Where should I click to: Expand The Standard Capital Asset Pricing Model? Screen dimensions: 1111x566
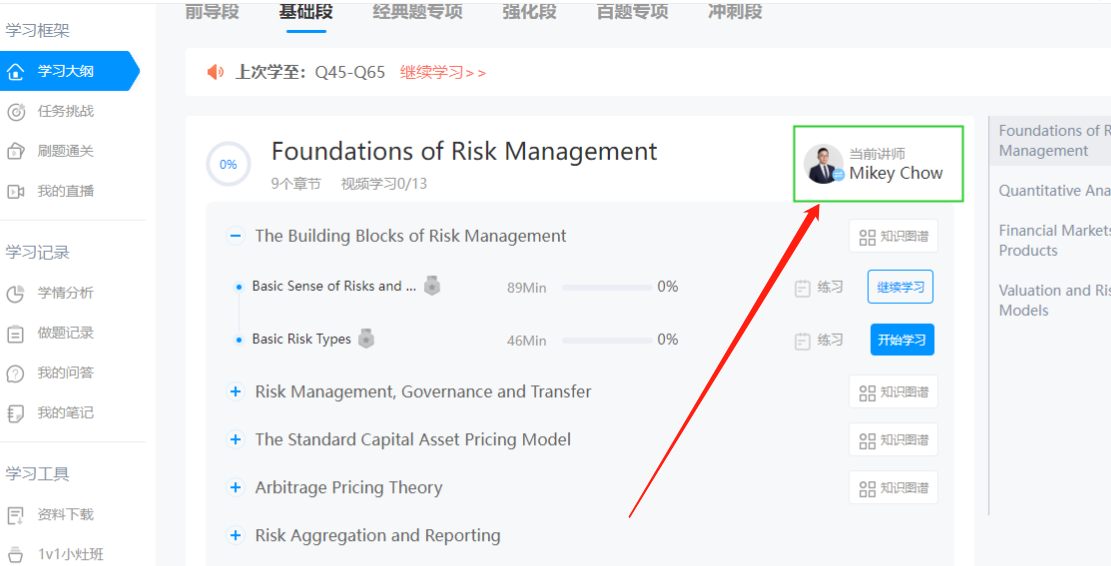(x=236, y=440)
